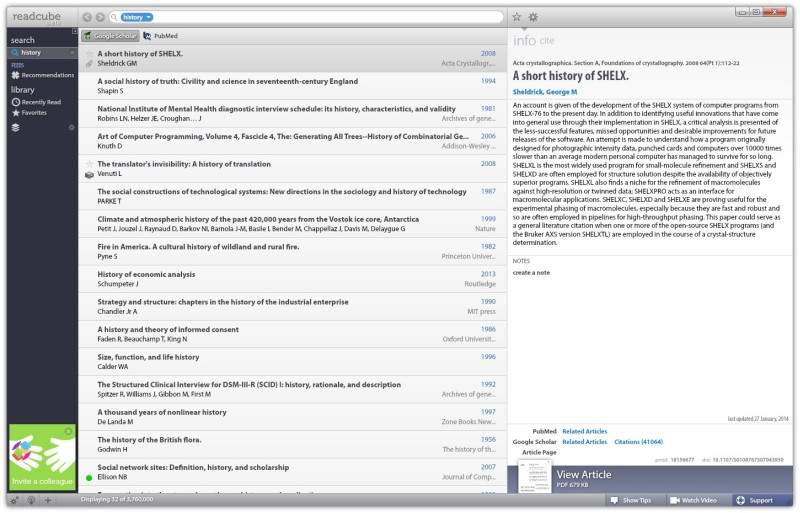800x513 pixels.
Task: Click create a note under NOTES
Action: [x=531, y=273]
